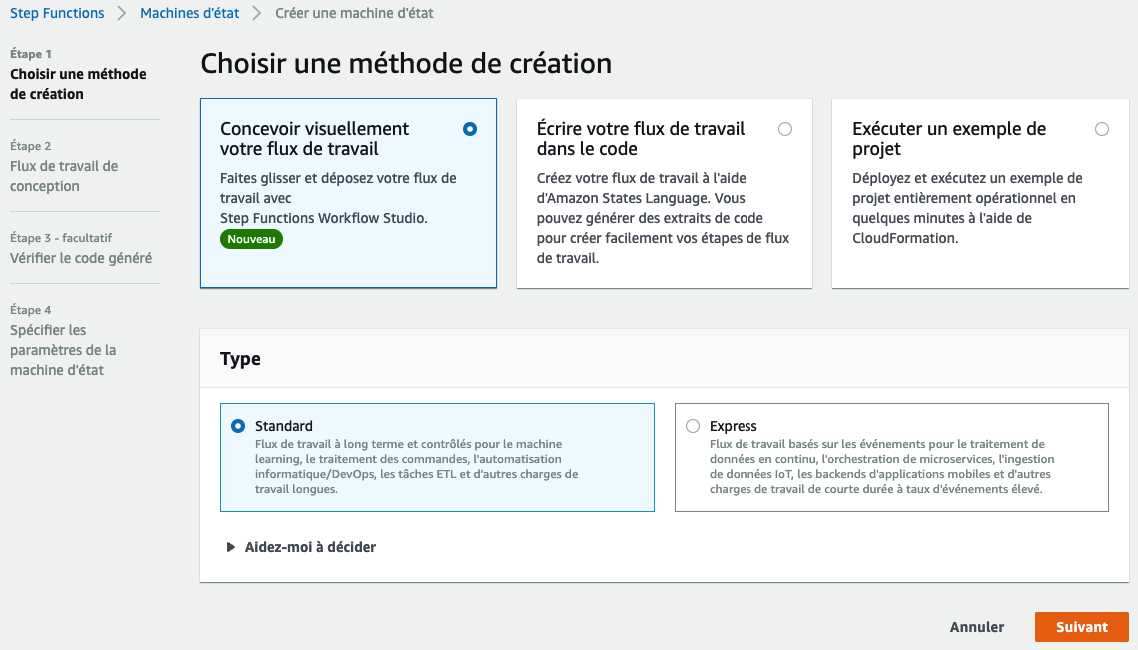Click breadcrumb chevron after Machines d'état
The image size is (1138, 650).
pos(257,13)
